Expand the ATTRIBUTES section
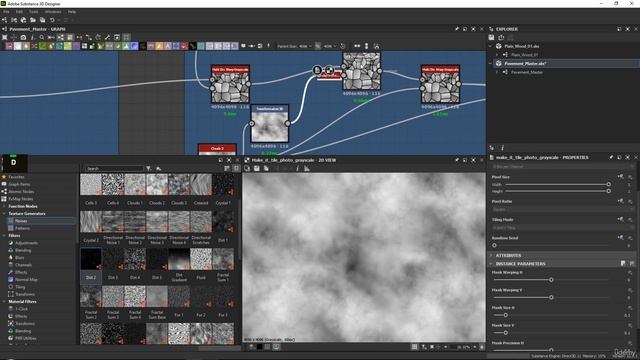Viewport: 640px width, 360px height. 491,255
